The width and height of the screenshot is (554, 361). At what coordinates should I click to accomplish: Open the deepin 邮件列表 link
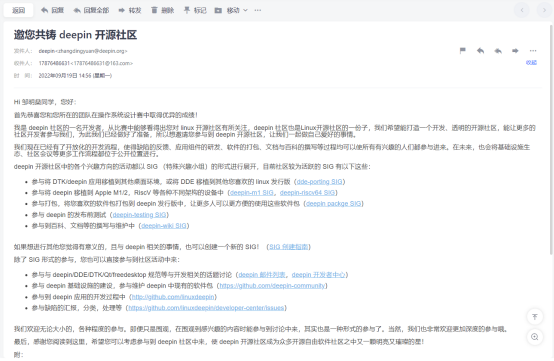[262, 275]
